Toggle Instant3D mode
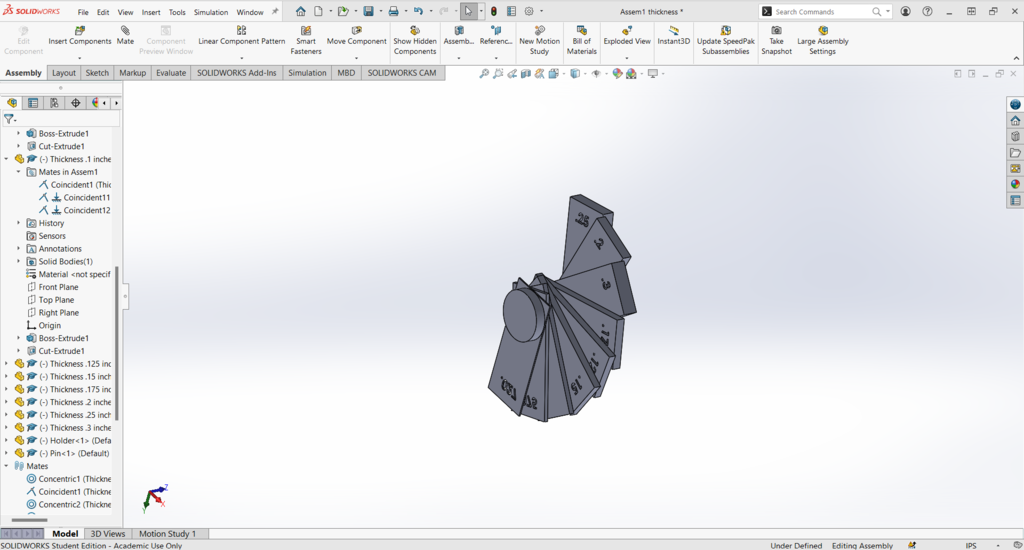 coord(673,30)
